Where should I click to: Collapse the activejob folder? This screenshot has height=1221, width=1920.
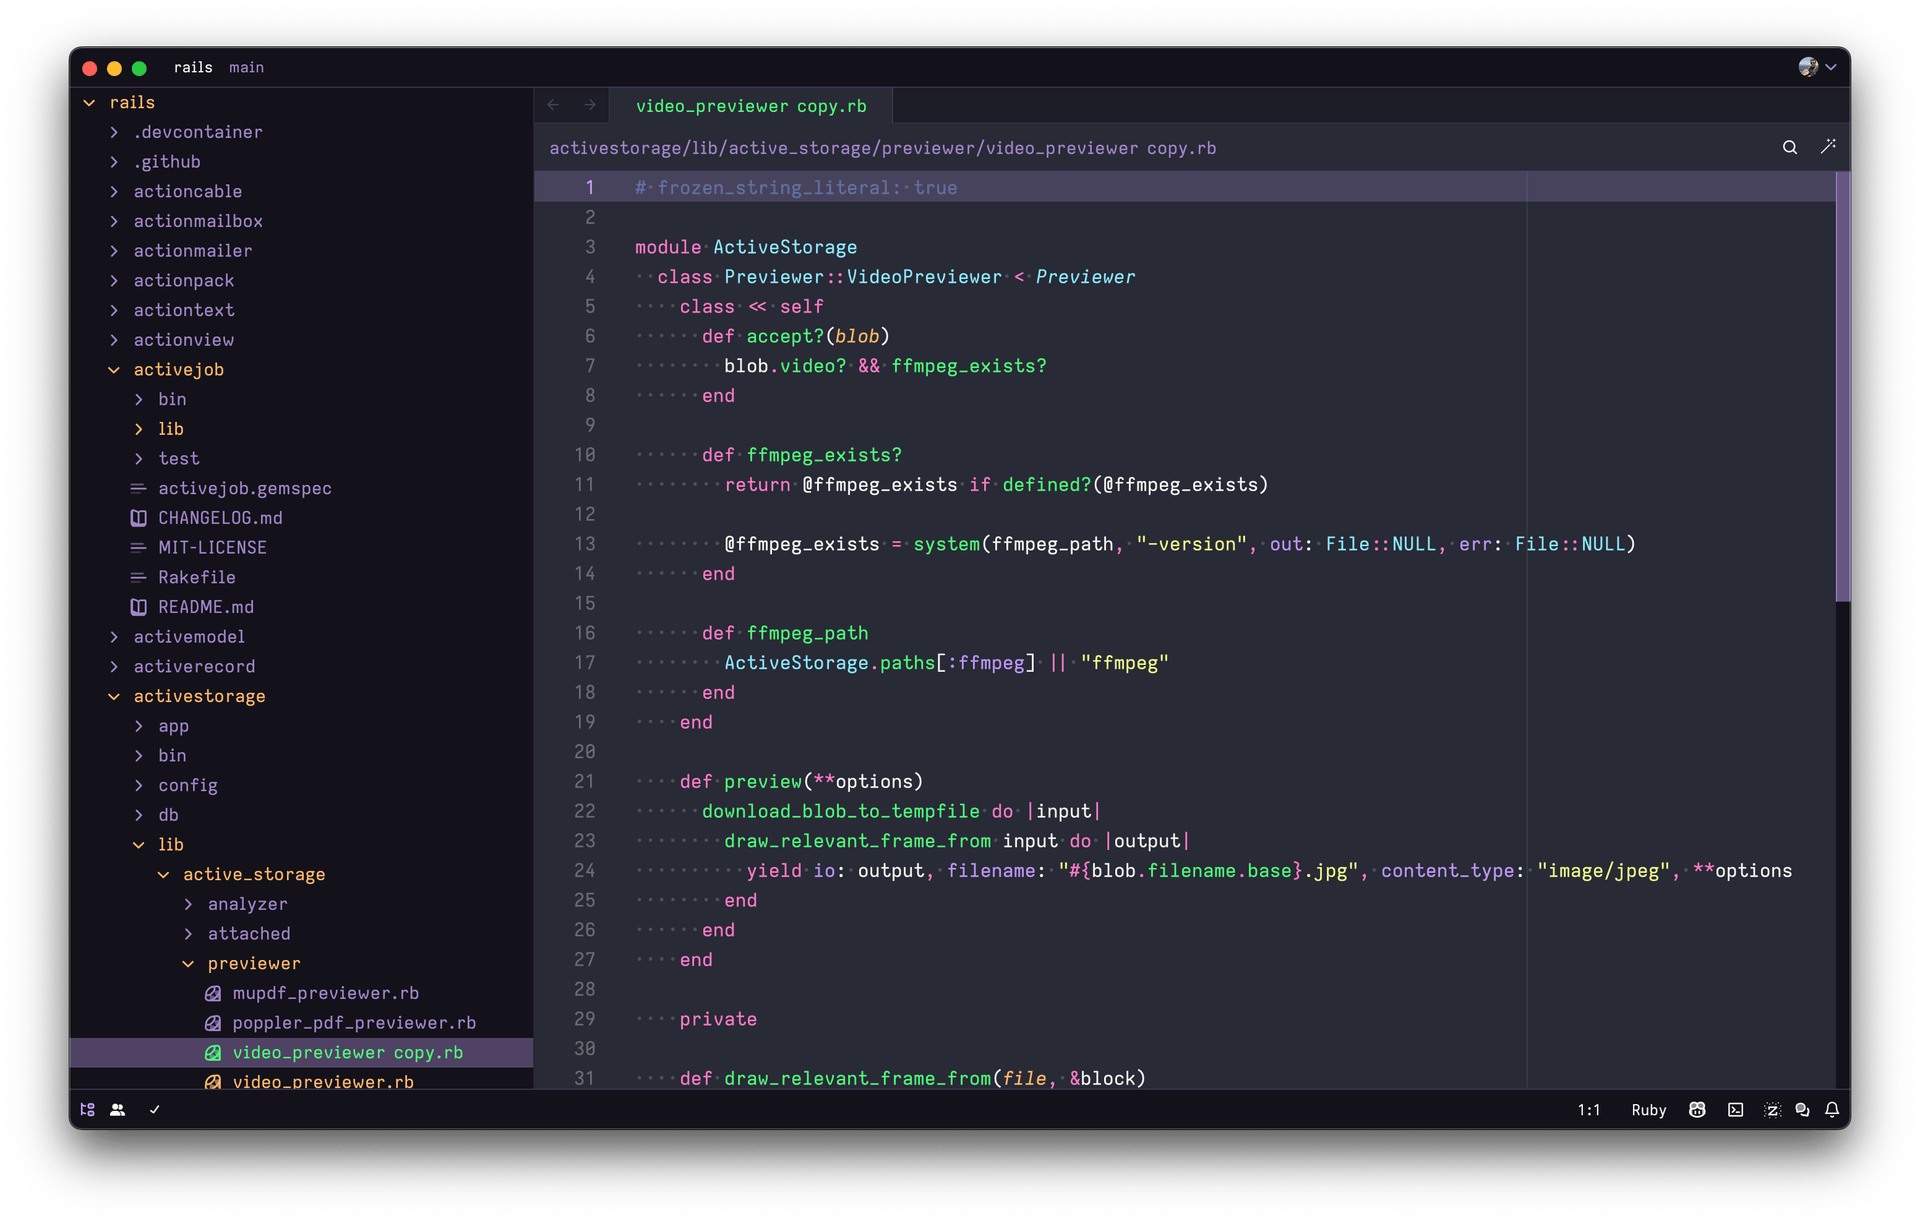click(x=178, y=370)
